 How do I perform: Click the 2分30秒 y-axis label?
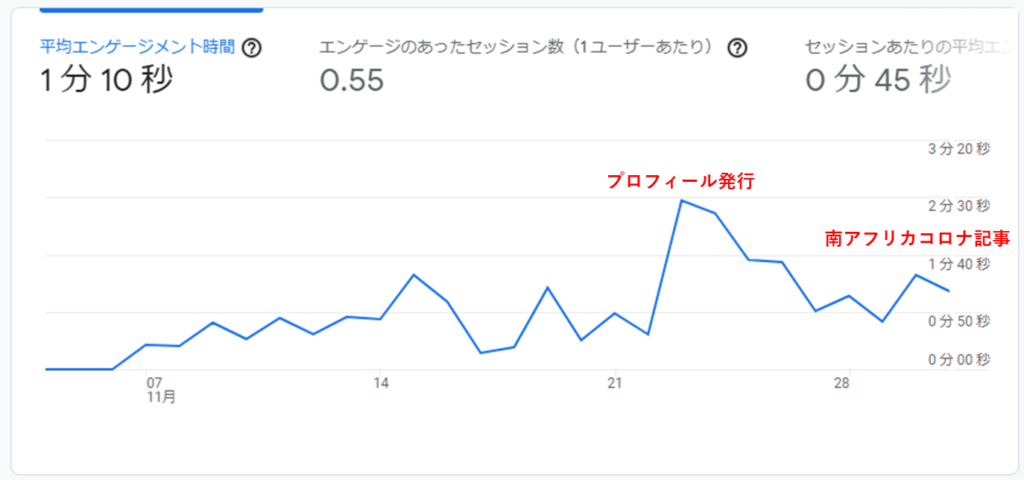pos(959,206)
